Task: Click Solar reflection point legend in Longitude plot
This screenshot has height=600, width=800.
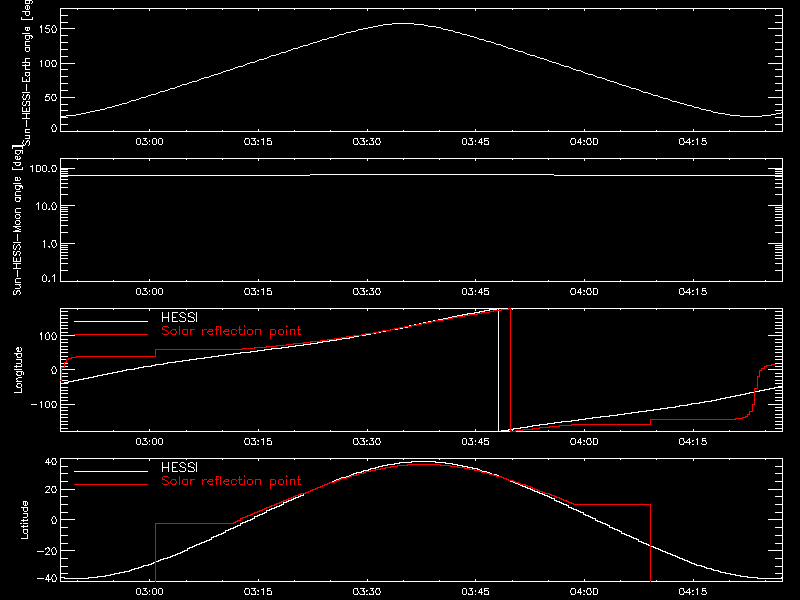Action: (231, 331)
